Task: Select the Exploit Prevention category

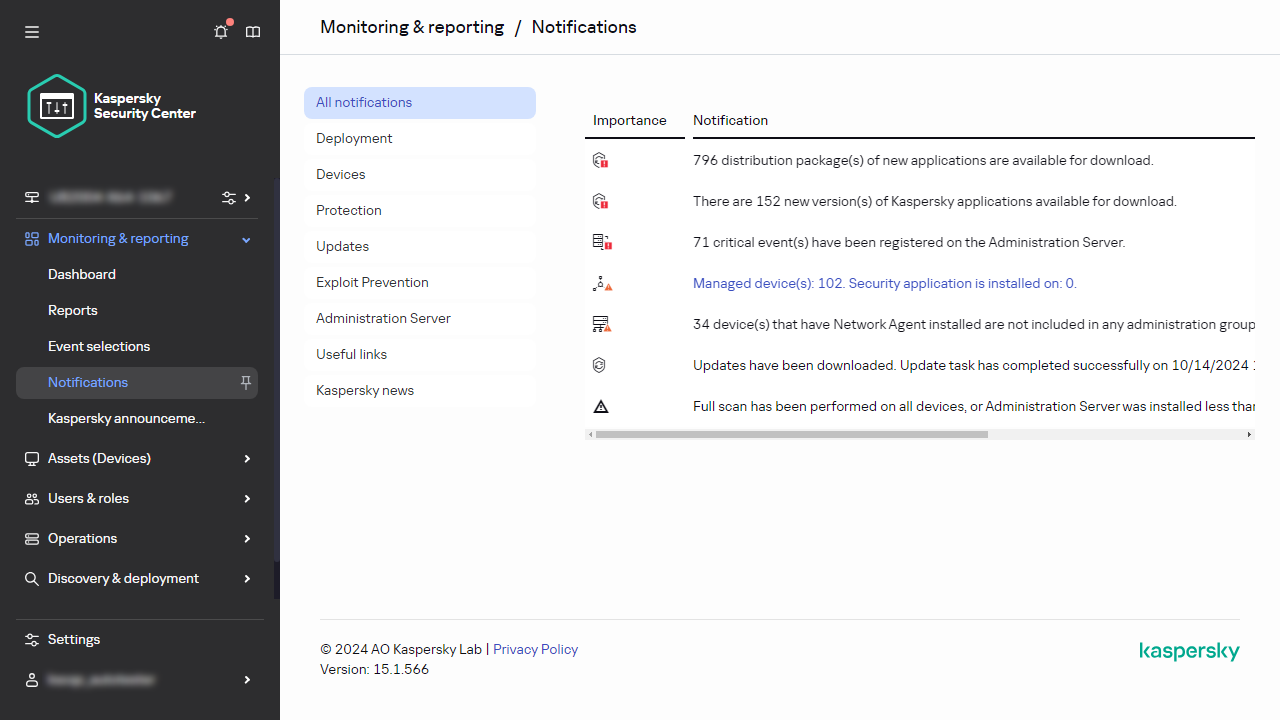Action: tap(372, 282)
